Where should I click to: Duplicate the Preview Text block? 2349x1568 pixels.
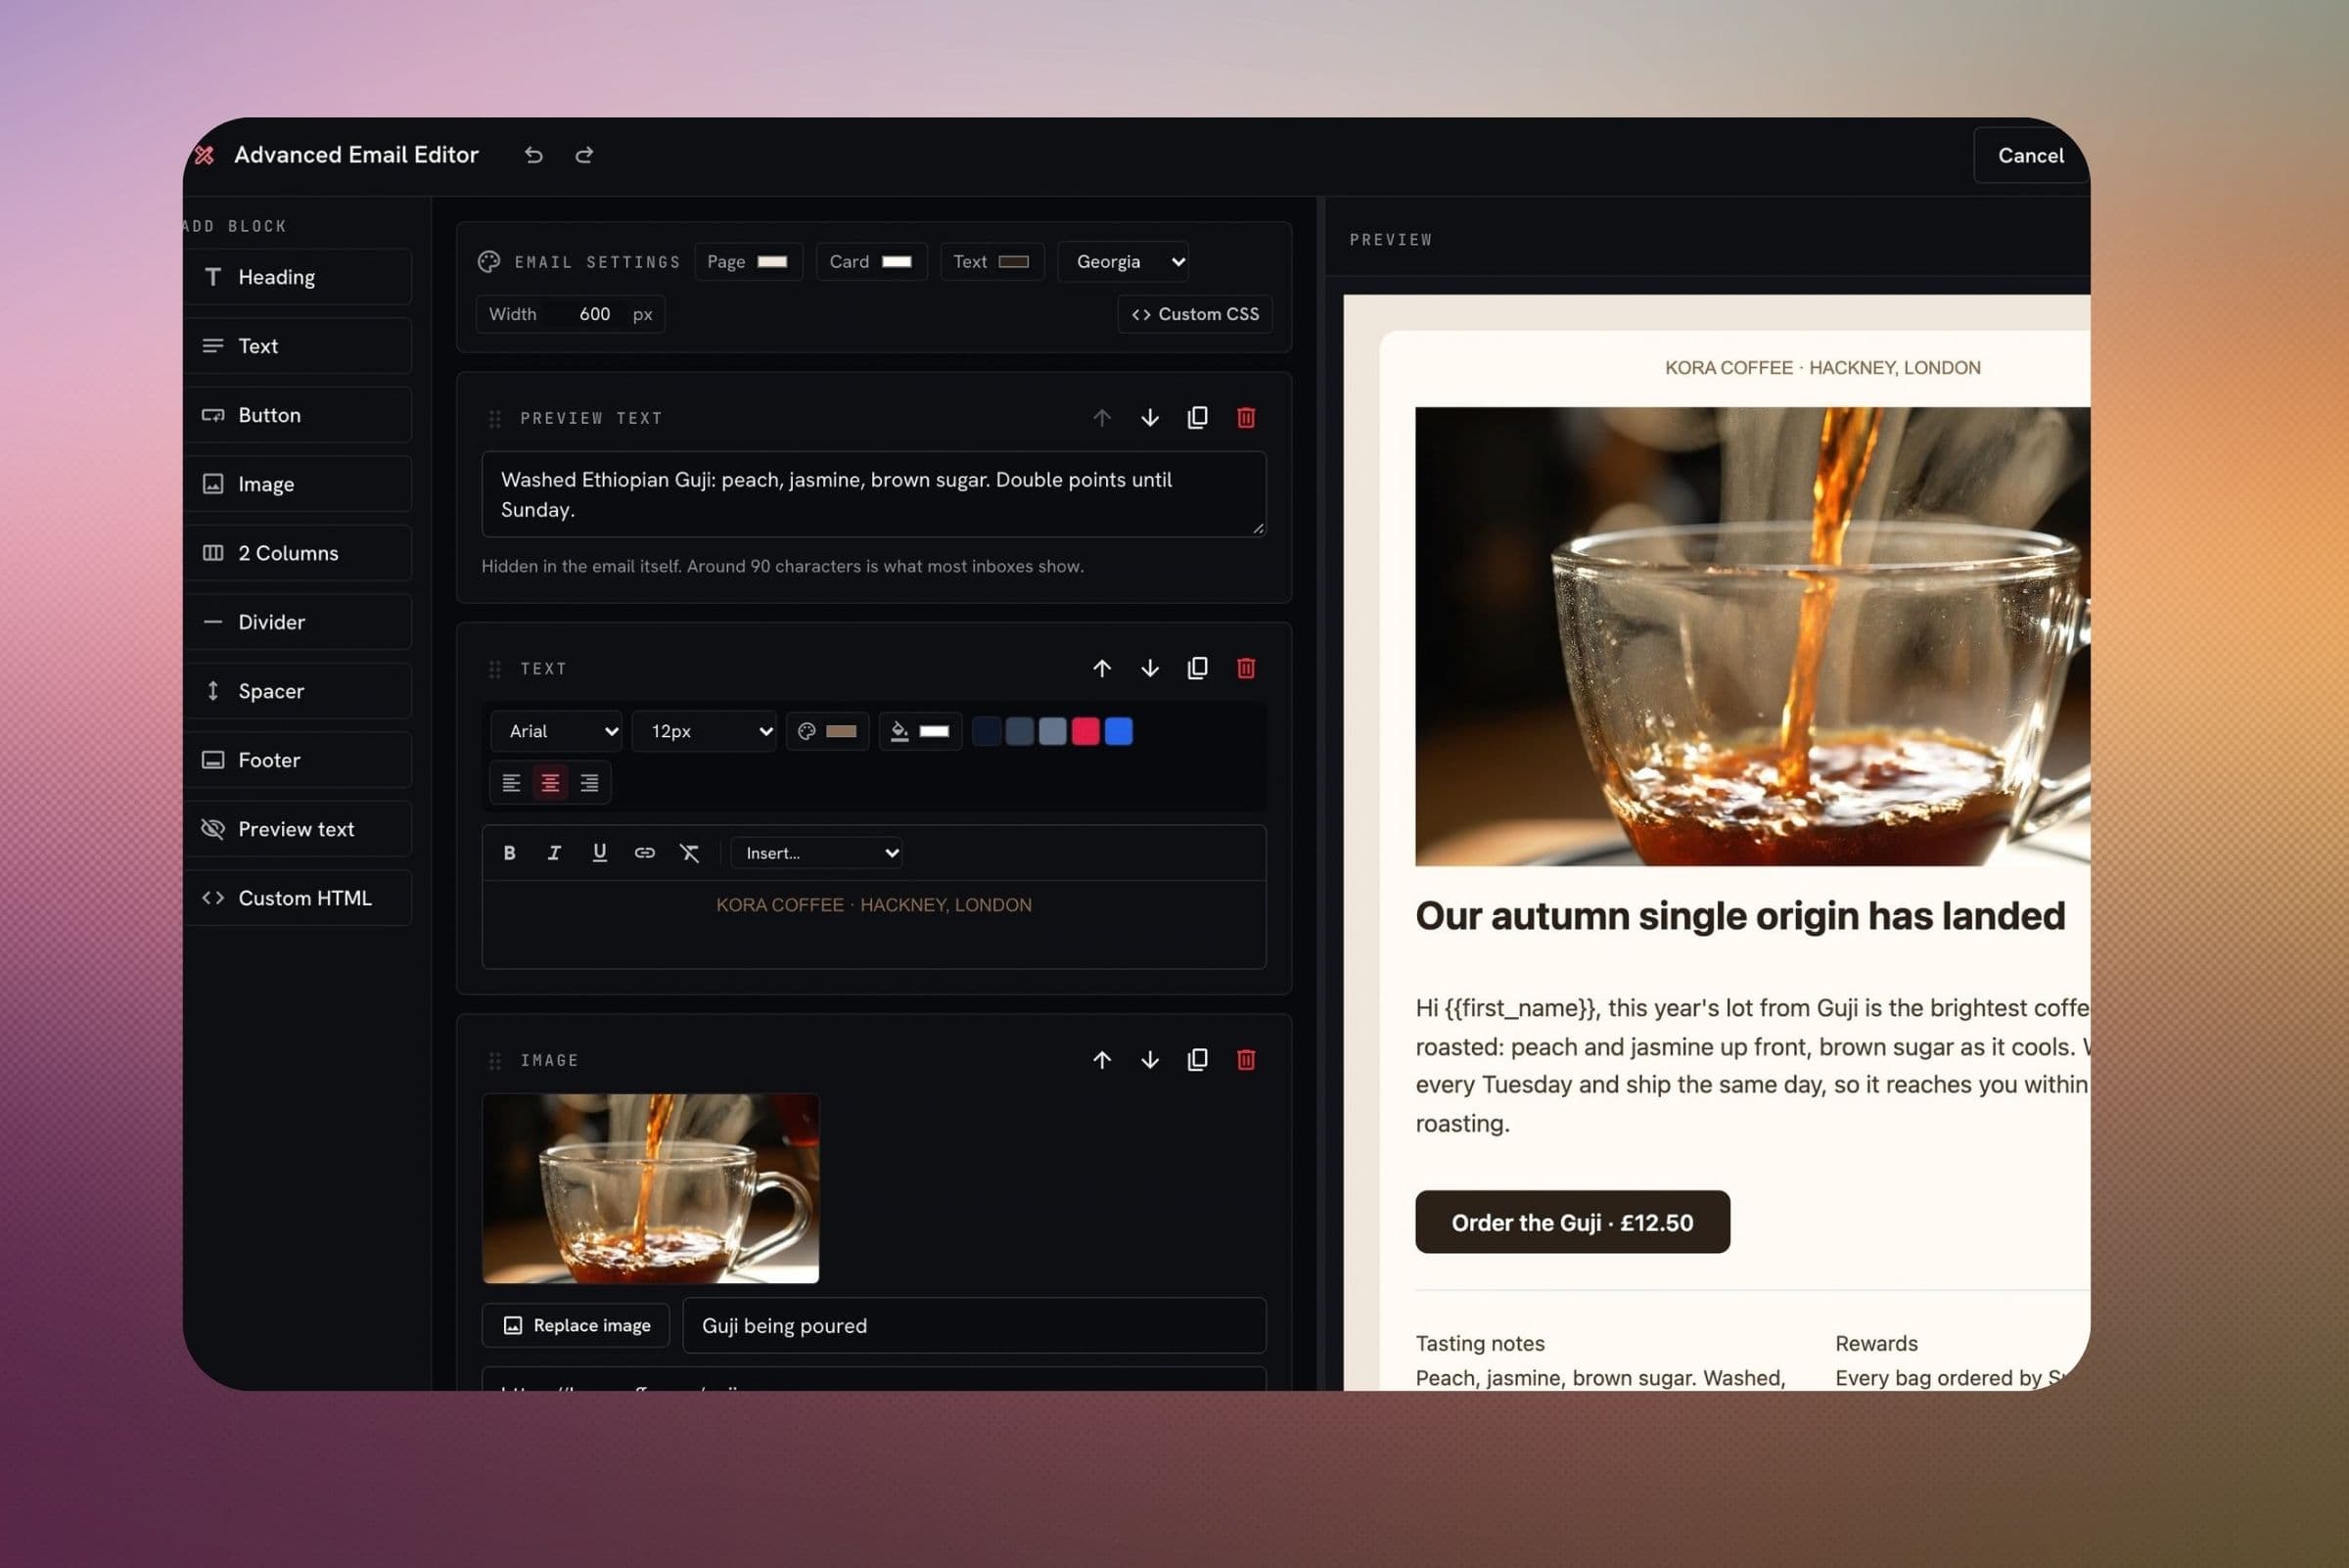pos(1197,418)
